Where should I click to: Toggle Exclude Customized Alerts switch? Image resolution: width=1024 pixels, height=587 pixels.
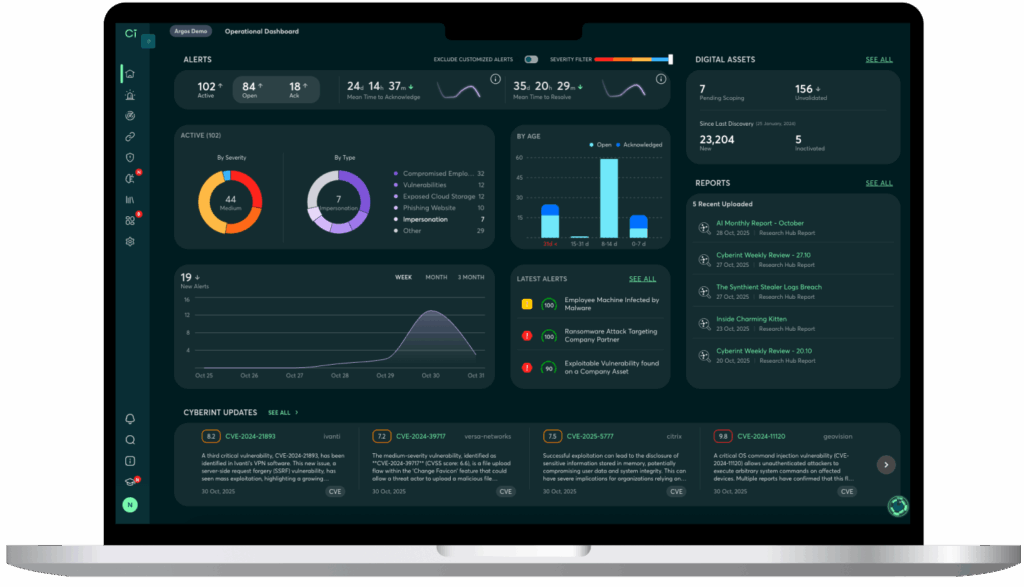531,60
